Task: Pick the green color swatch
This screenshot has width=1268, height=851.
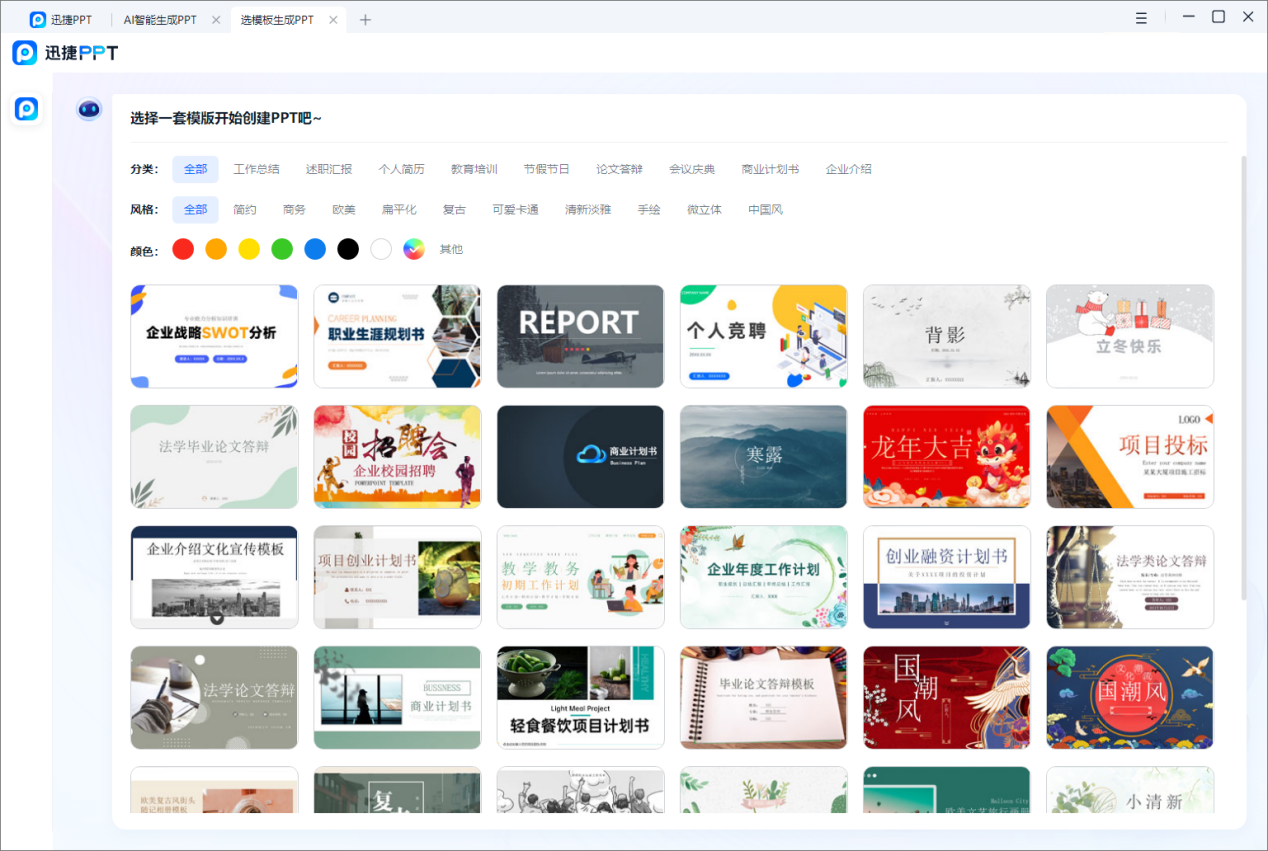Action: click(282, 249)
